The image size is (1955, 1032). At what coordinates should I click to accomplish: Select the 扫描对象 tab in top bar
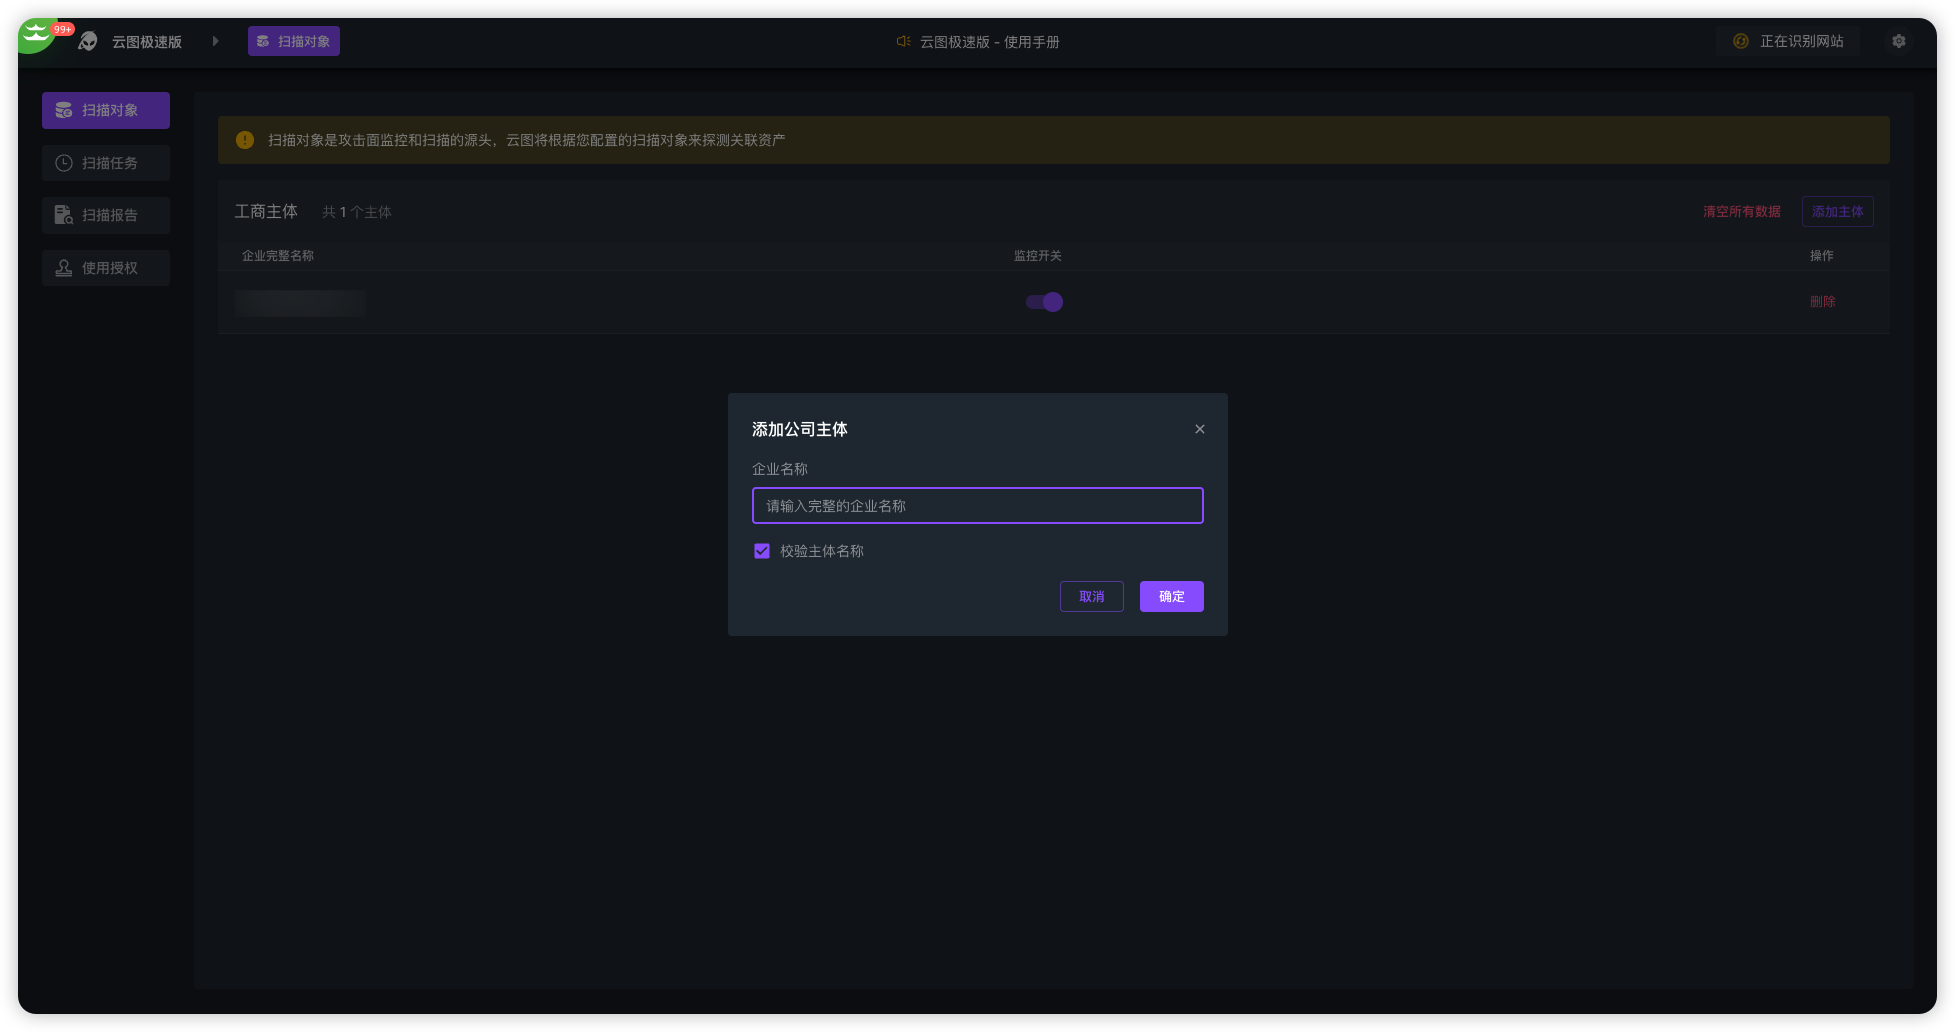tap(294, 41)
